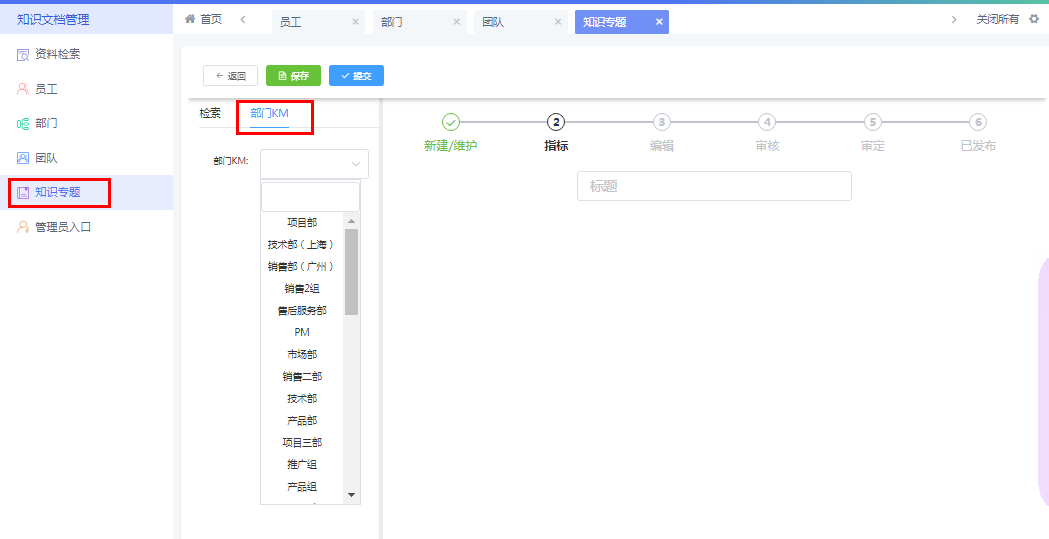This screenshot has height=539, width=1049.
Task: Click the green 保存 button
Action: point(293,76)
